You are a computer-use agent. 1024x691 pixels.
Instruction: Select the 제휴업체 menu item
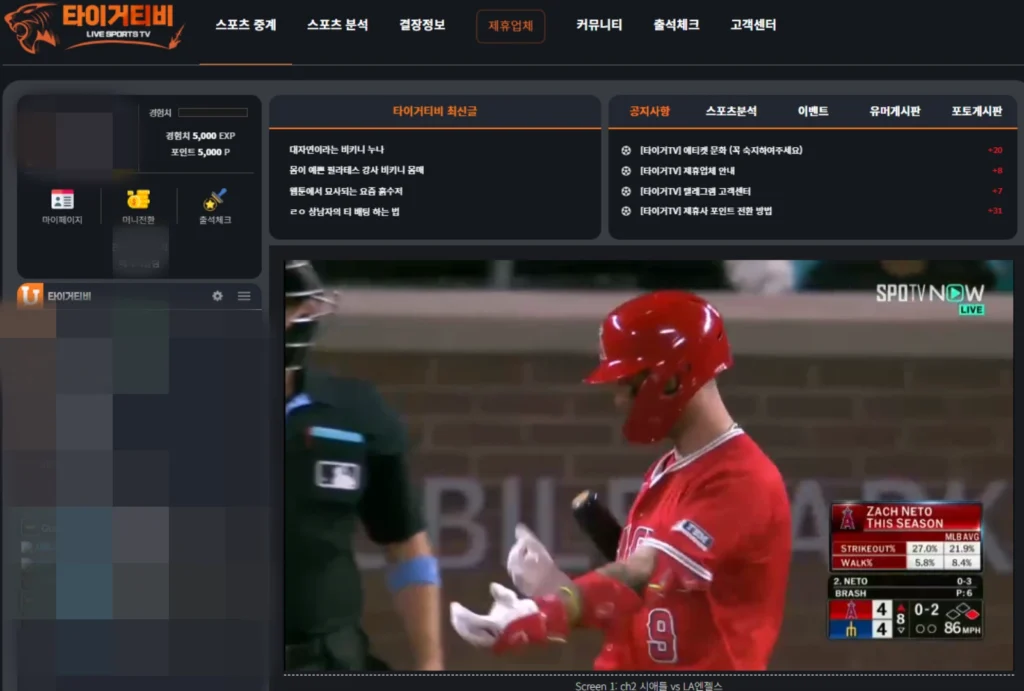pos(510,26)
